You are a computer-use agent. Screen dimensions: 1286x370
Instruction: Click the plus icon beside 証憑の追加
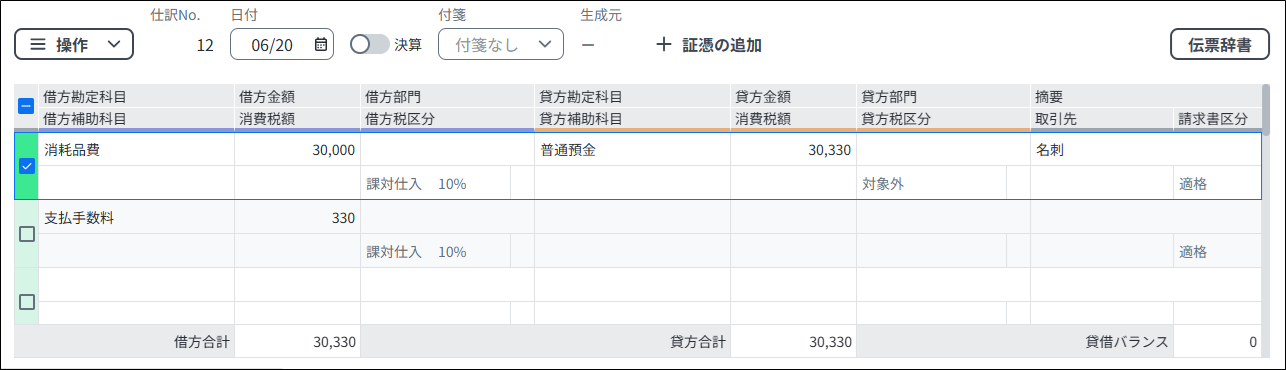(x=663, y=45)
